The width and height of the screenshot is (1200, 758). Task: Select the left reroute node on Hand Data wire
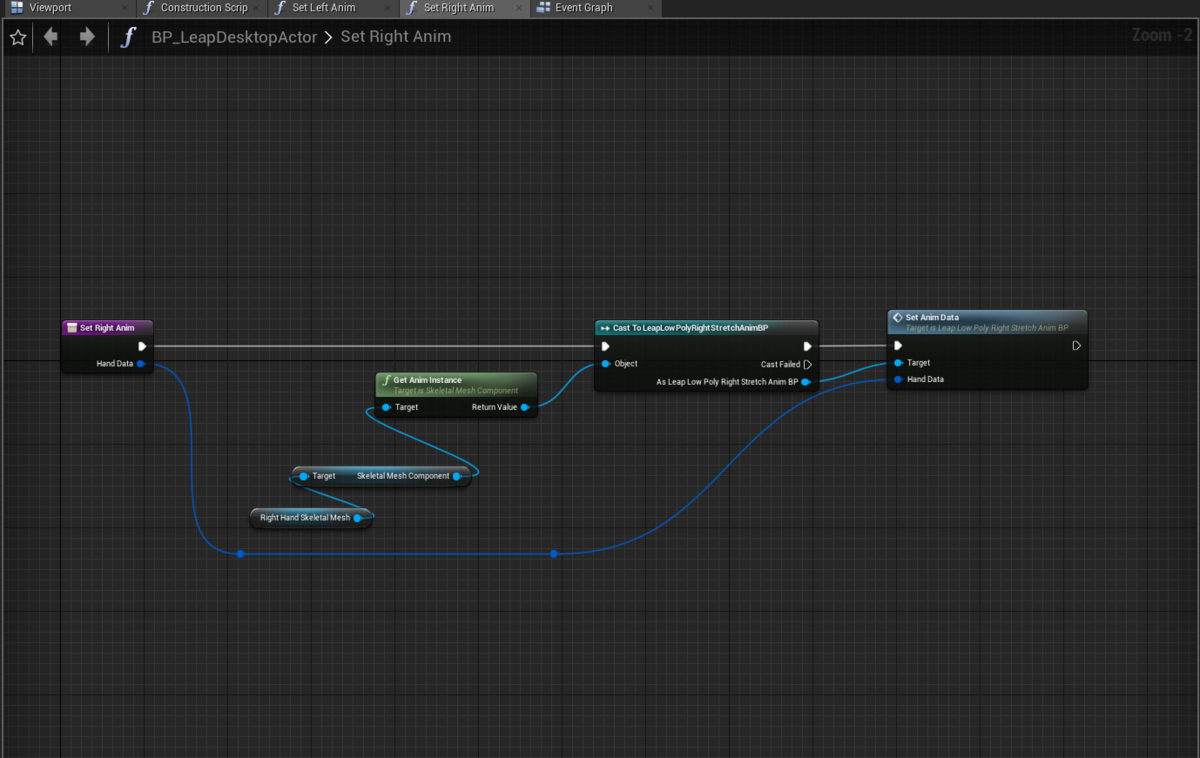(241, 553)
